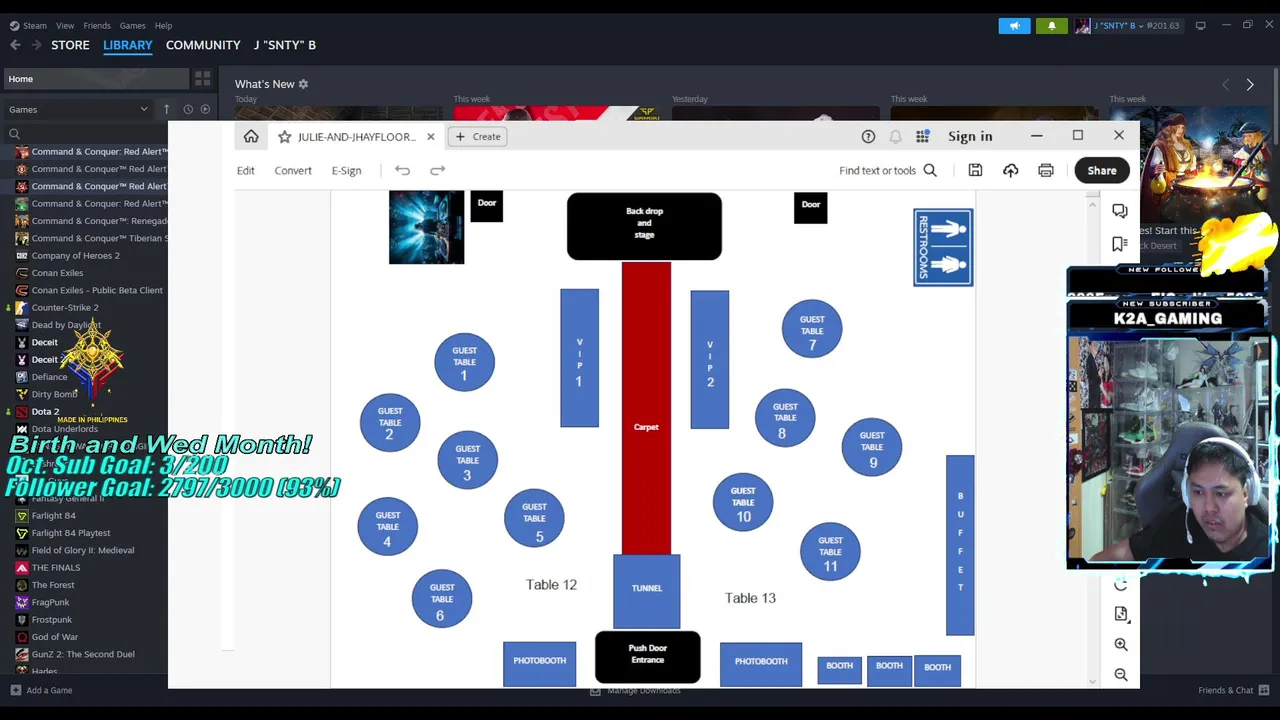Save the PDF with floppy icon
Viewport: 1280px width, 720px height.
pyautogui.click(x=975, y=170)
